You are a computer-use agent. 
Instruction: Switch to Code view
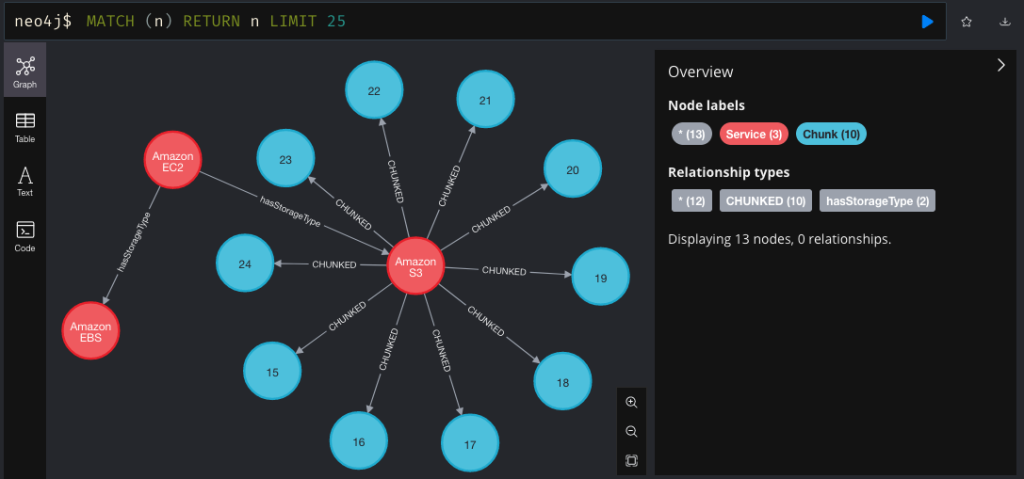[x=25, y=237]
